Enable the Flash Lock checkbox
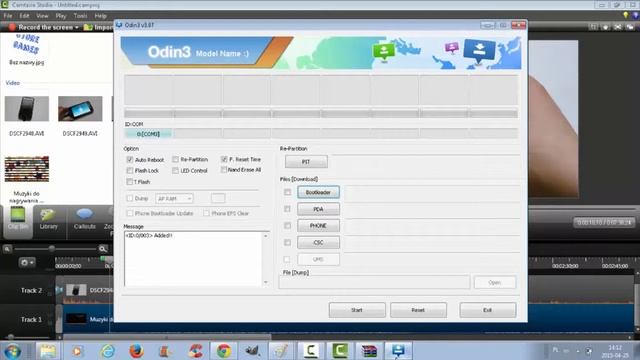The image size is (640, 360). (x=130, y=170)
